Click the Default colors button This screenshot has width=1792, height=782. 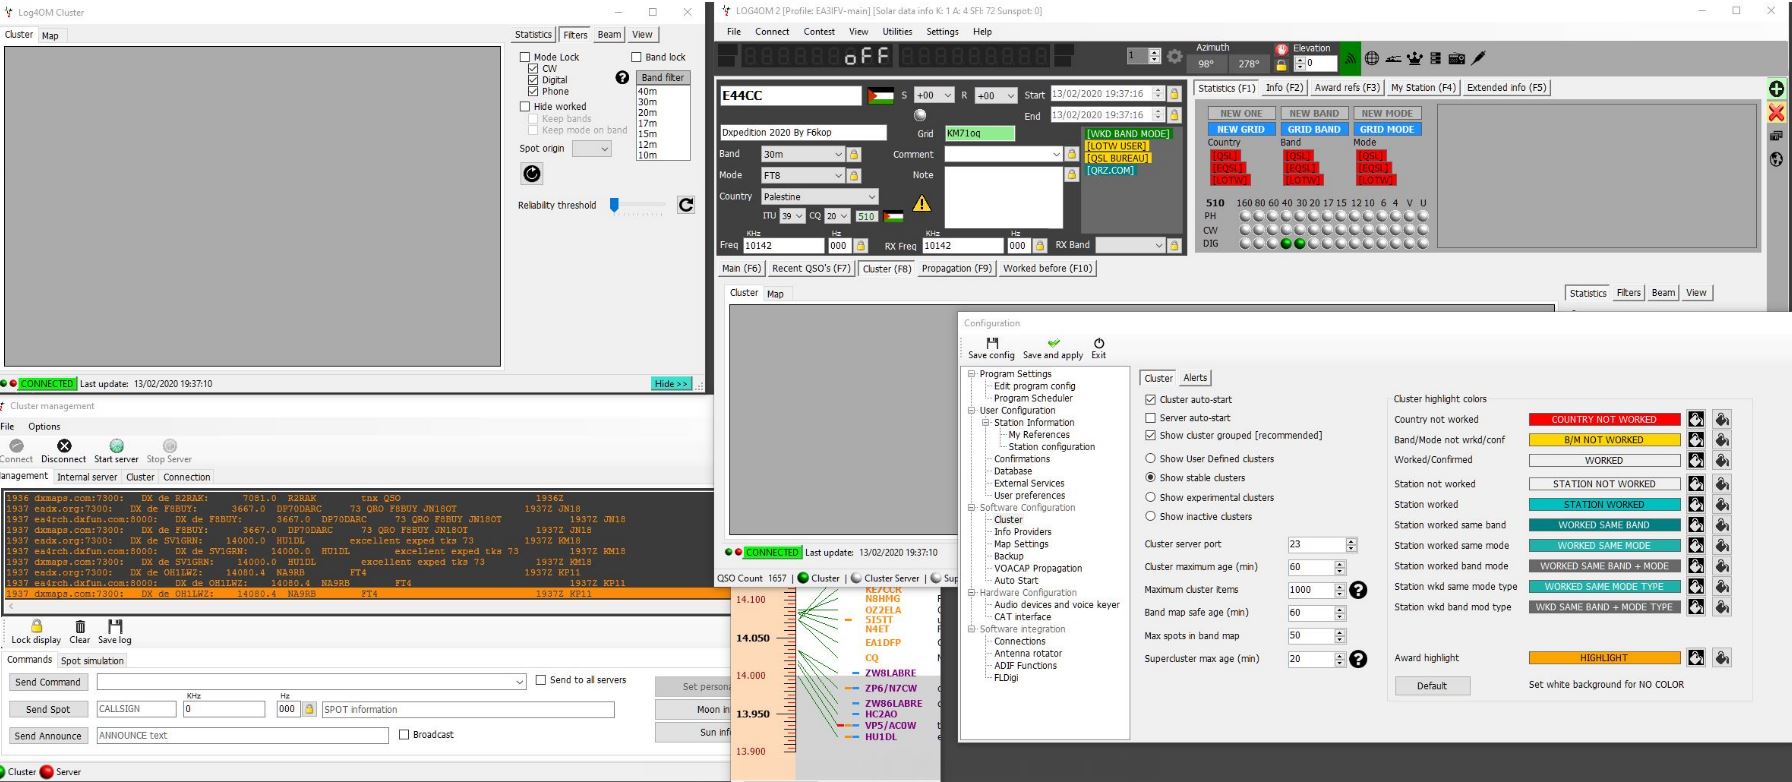click(x=1432, y=686)
